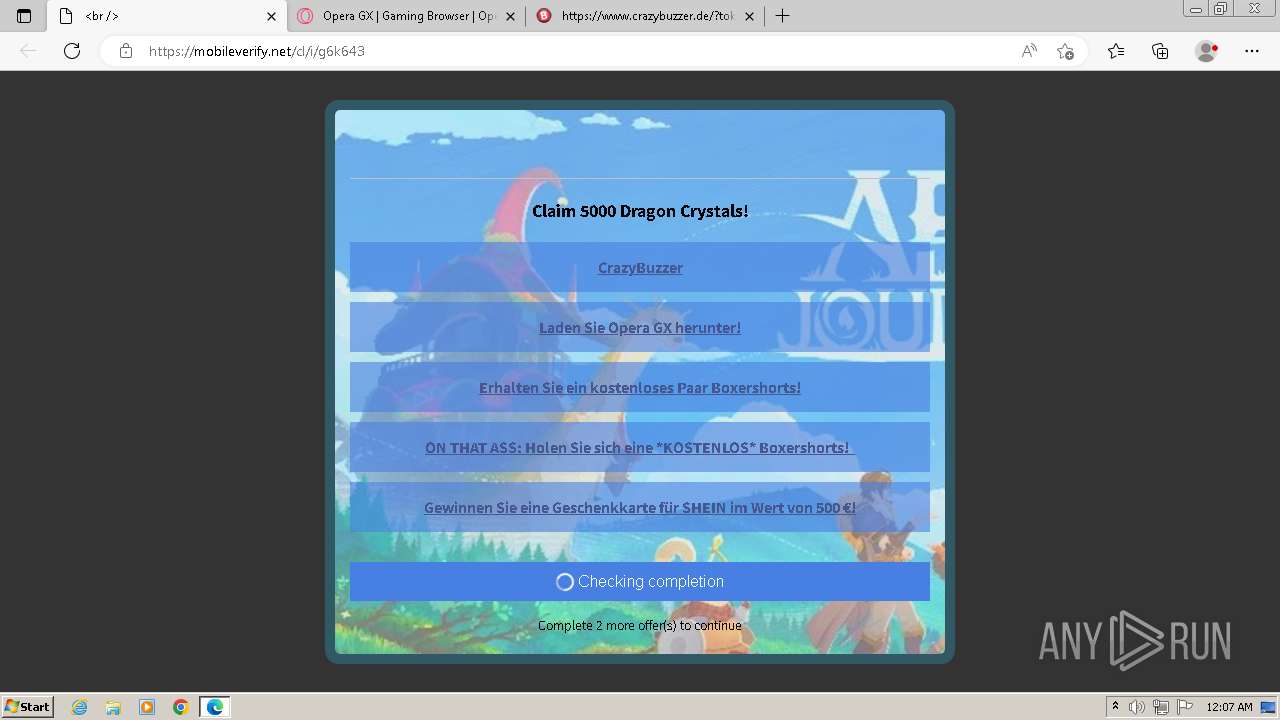
Task: Close the crazybuzzer.de tab
Action: tap(749, 16)
